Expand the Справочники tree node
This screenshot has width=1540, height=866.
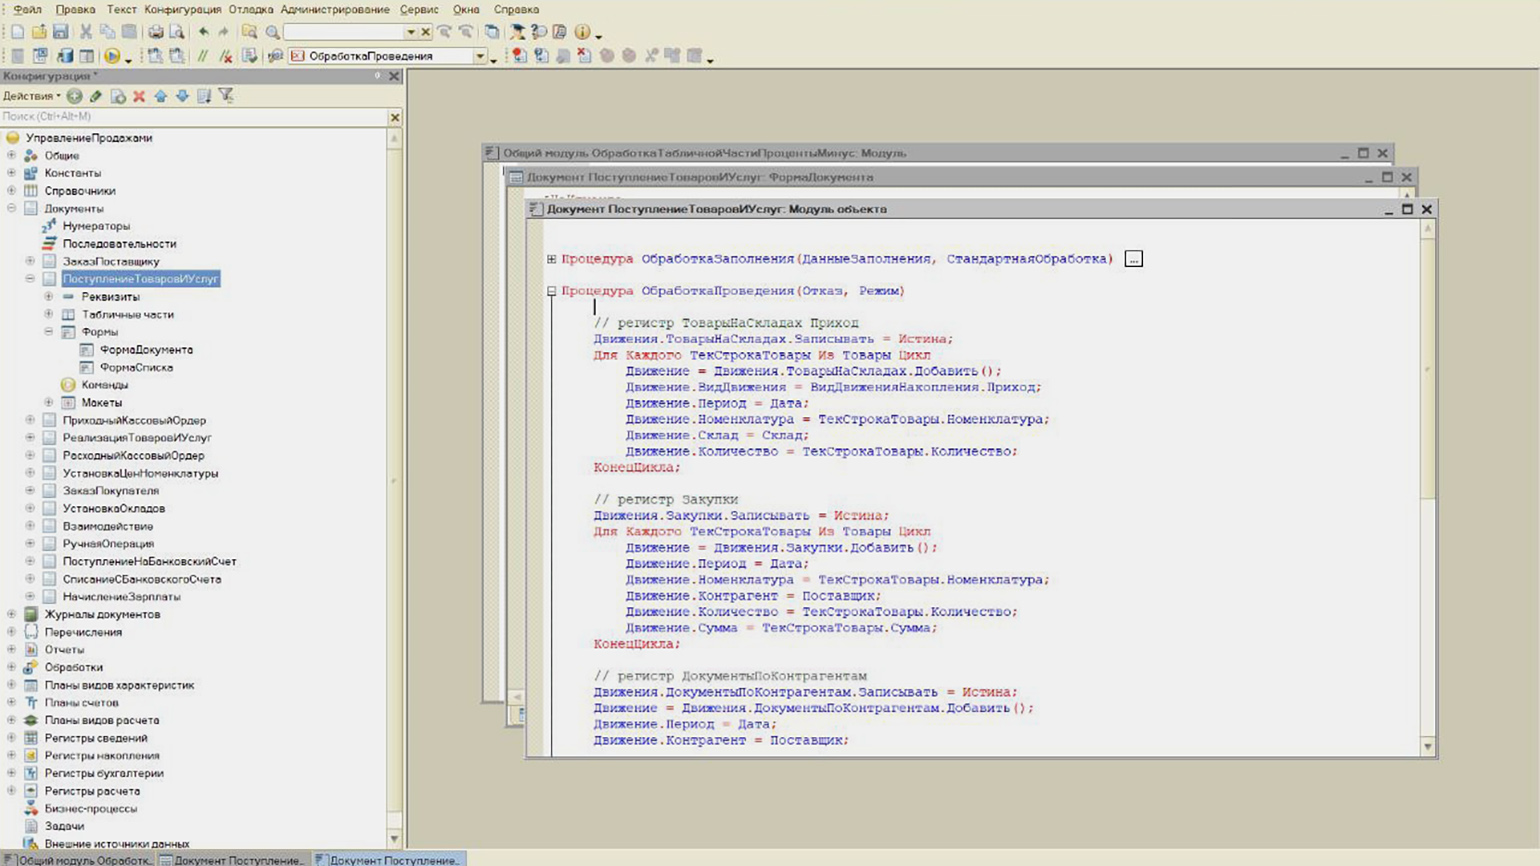point(12,191)
